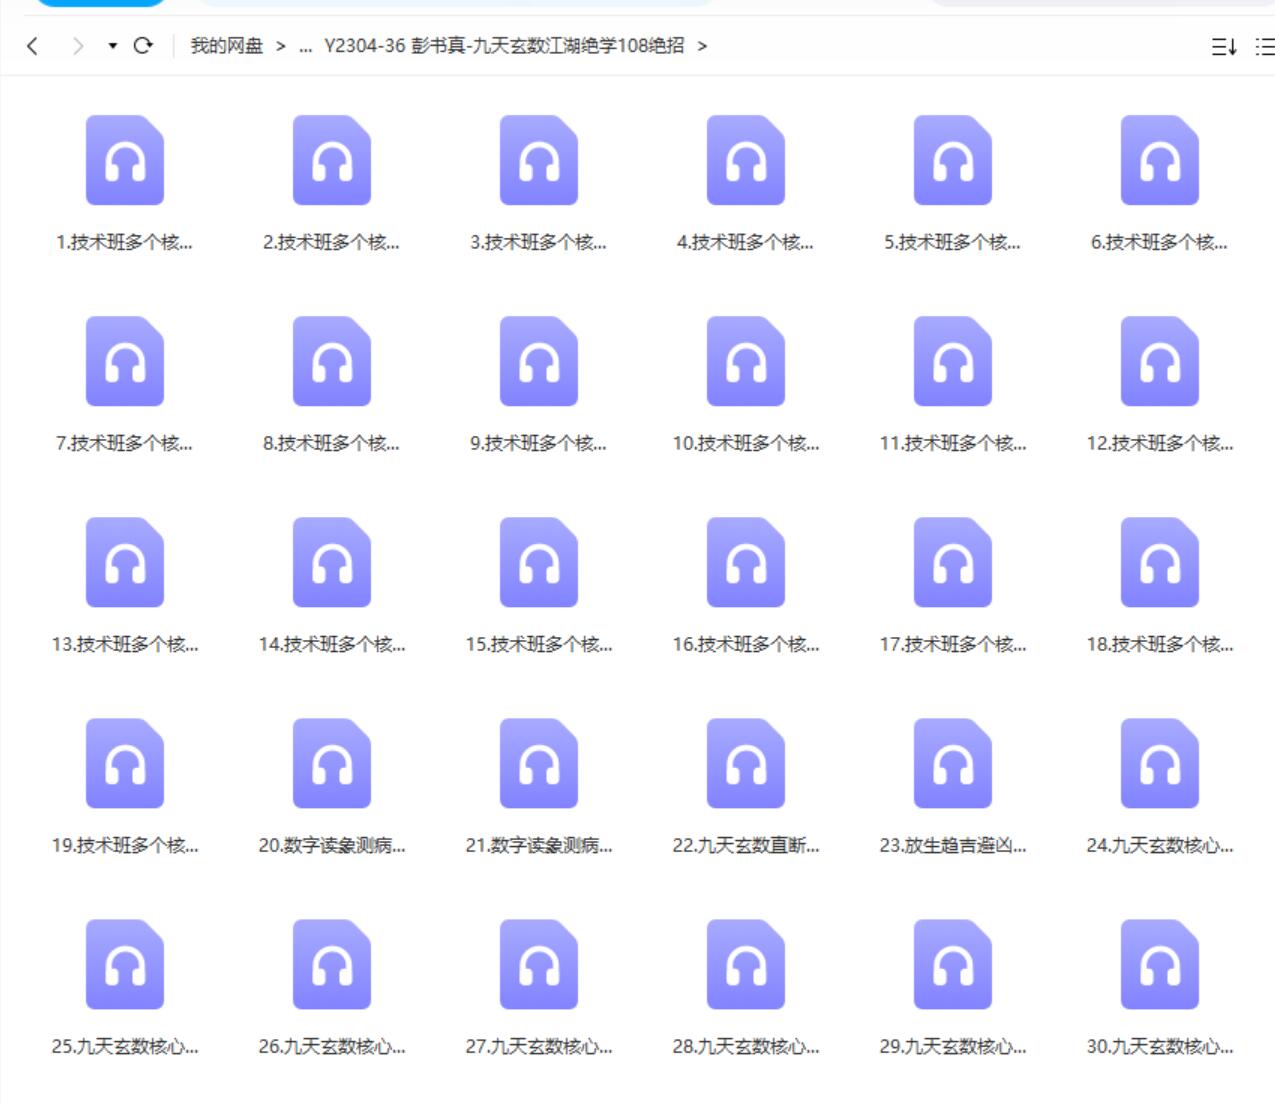Open Y2304-36 彭书真 folder breadcrumb
The image size is (1275, 1105).
504,46
